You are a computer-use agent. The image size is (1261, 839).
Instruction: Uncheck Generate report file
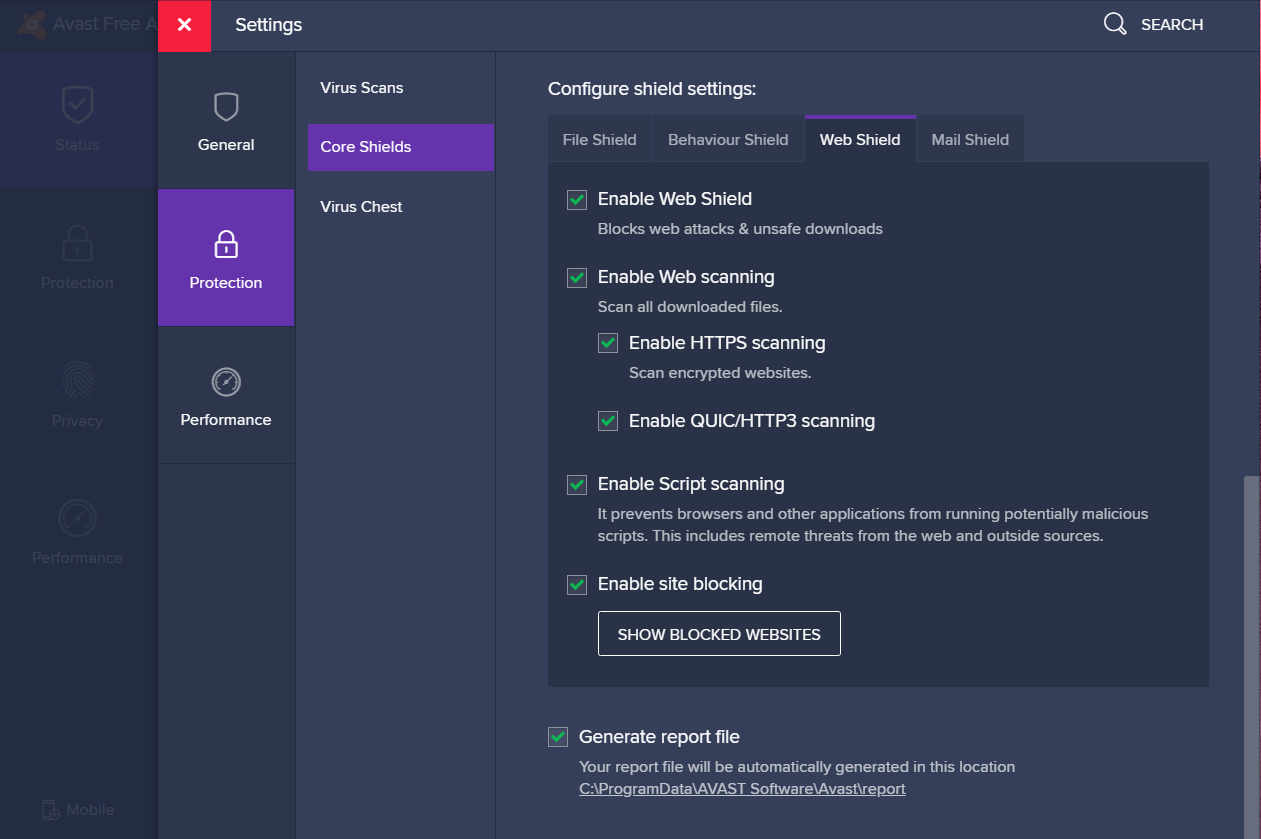pos(558,737)
